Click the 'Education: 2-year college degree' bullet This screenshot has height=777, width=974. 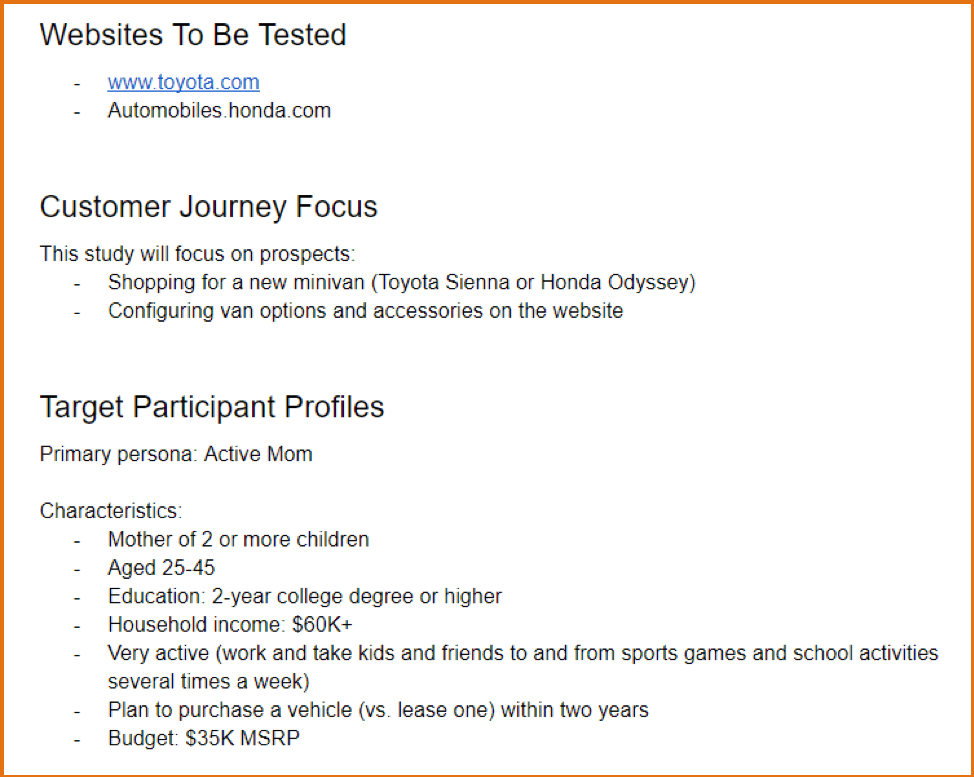click(x=304, y=596)
